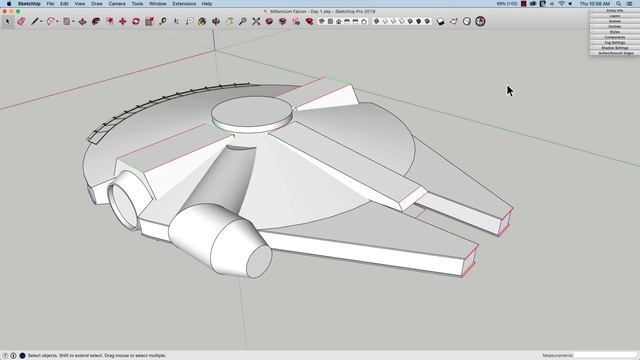
Task: Switch to Front standard view
Action: 338,21
